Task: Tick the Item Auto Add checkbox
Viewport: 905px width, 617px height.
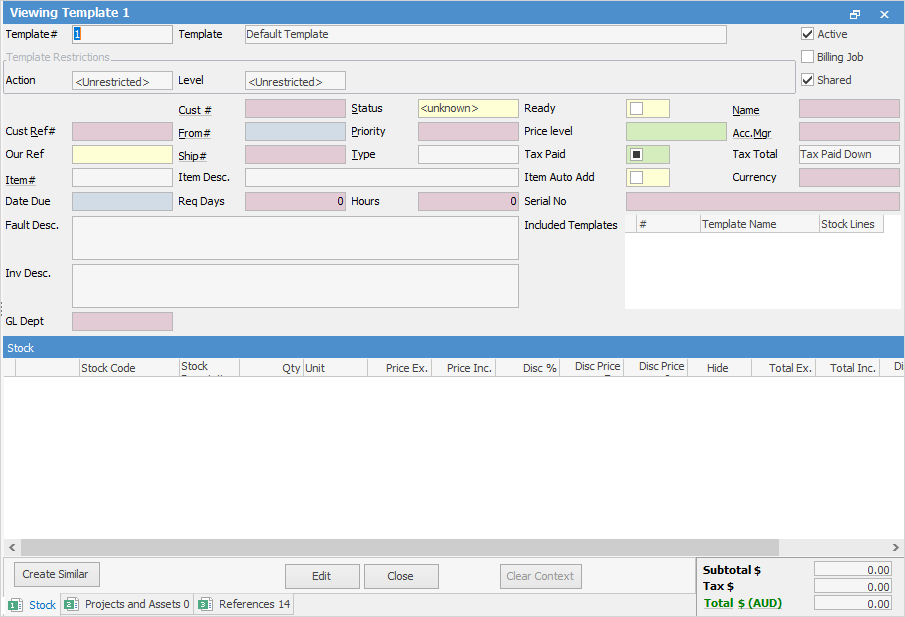Action: pyautogui.click(x=636, y=178)
